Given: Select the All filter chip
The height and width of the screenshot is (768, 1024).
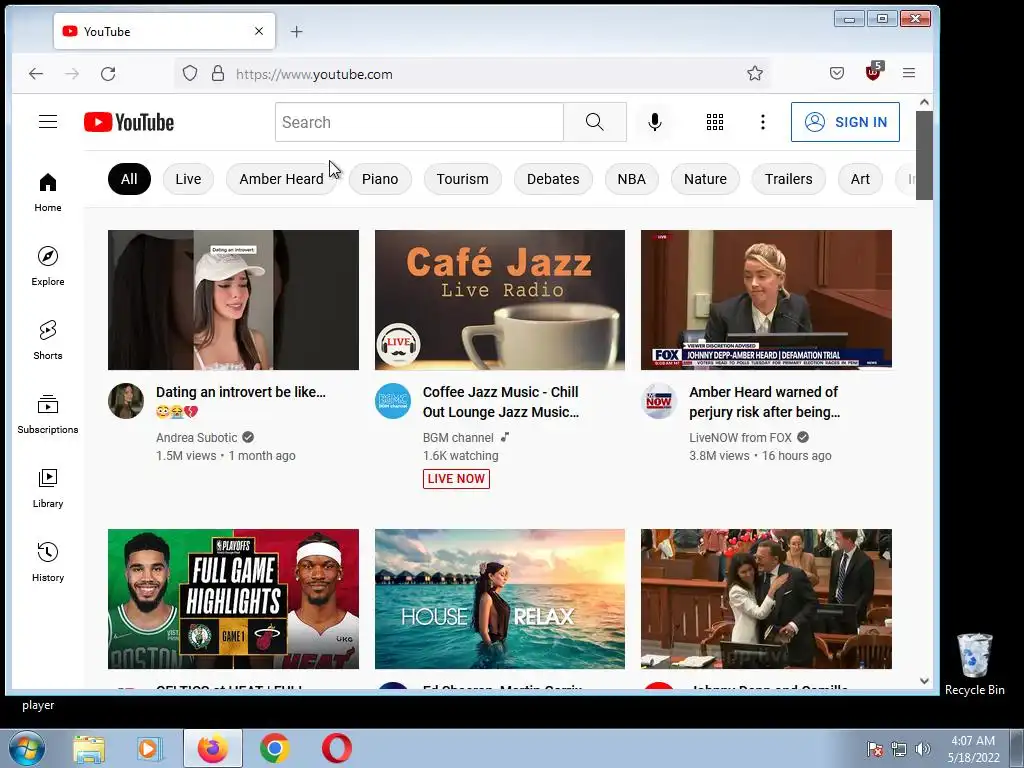Looking at the screenshot, I should (x=129, y=179).
